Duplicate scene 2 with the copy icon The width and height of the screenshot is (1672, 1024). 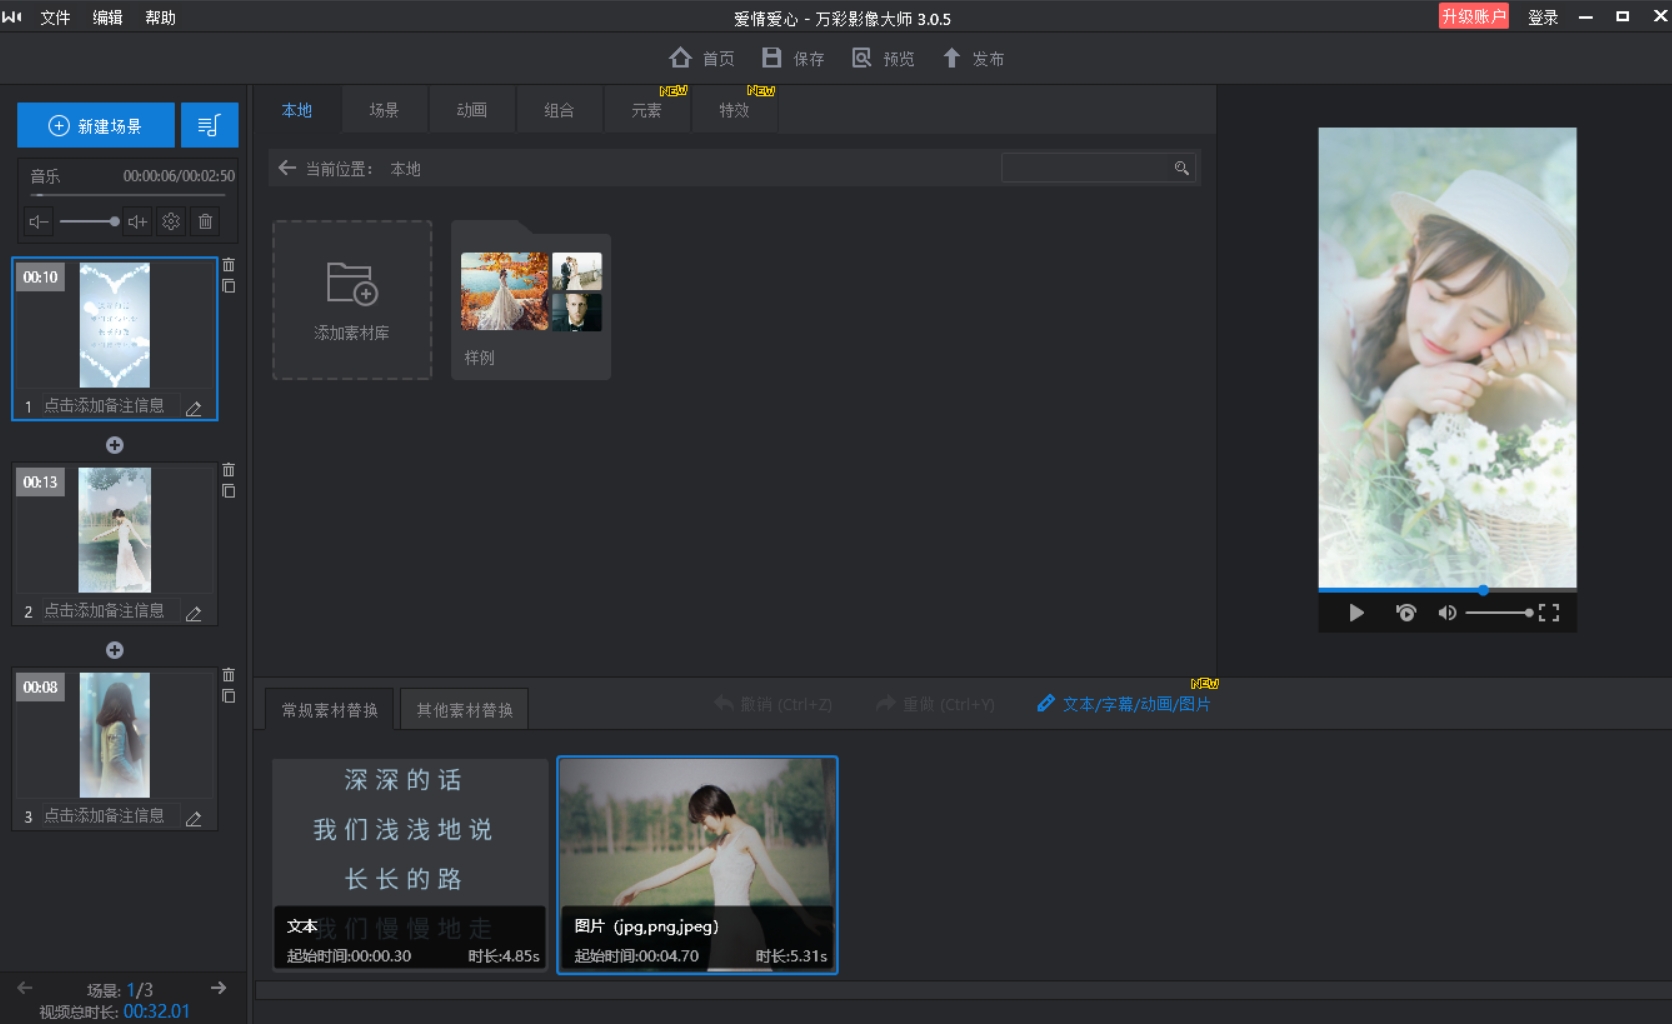229,491
